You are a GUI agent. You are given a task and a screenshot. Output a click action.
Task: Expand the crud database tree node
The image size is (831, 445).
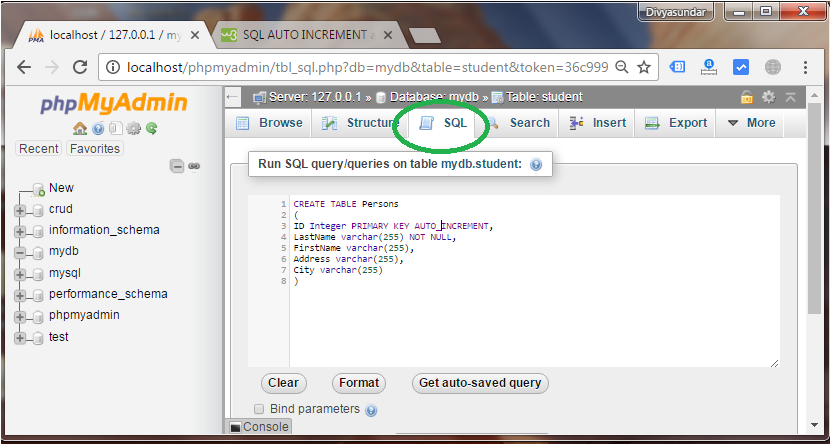click(x=20, y=210)
